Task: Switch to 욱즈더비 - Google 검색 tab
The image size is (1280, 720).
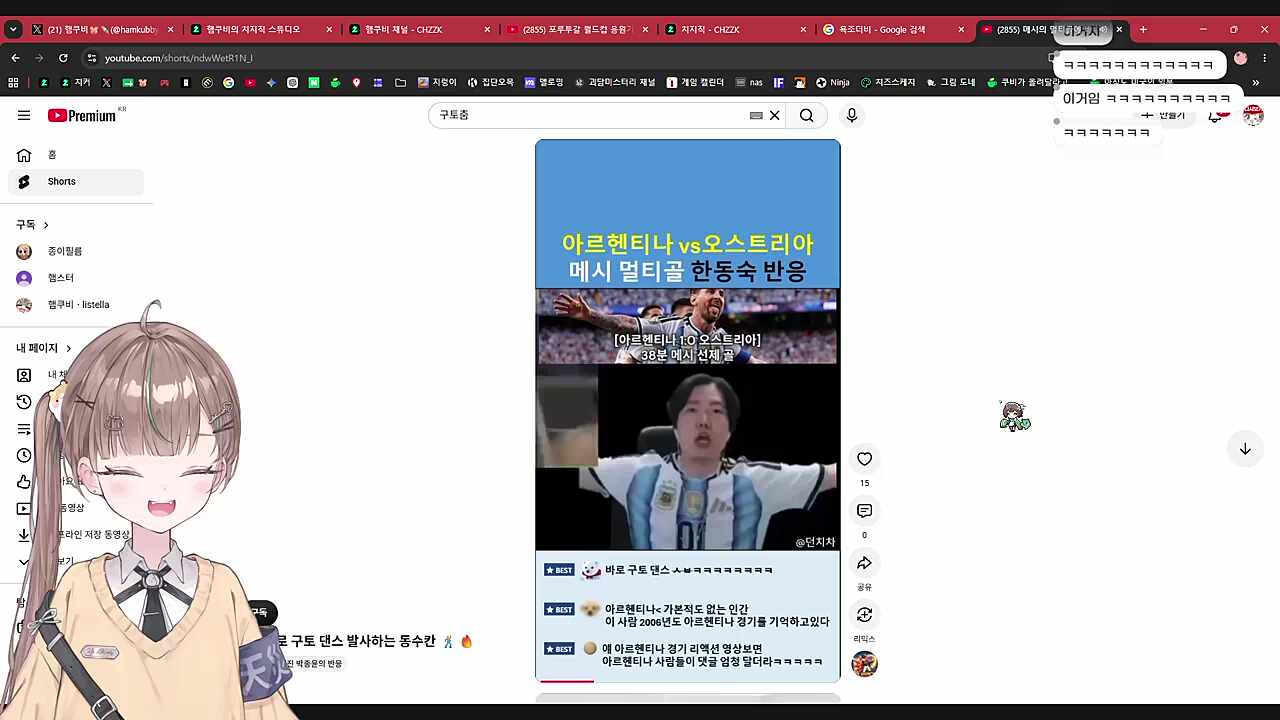Action: click(x=893, y=30)
